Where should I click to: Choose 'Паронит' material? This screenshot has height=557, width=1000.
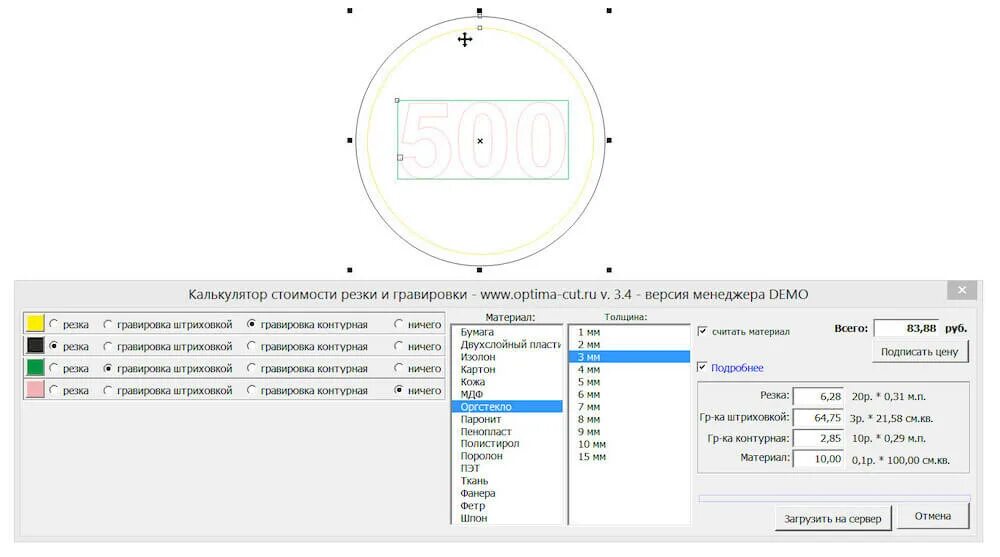(x=507, y=419)
